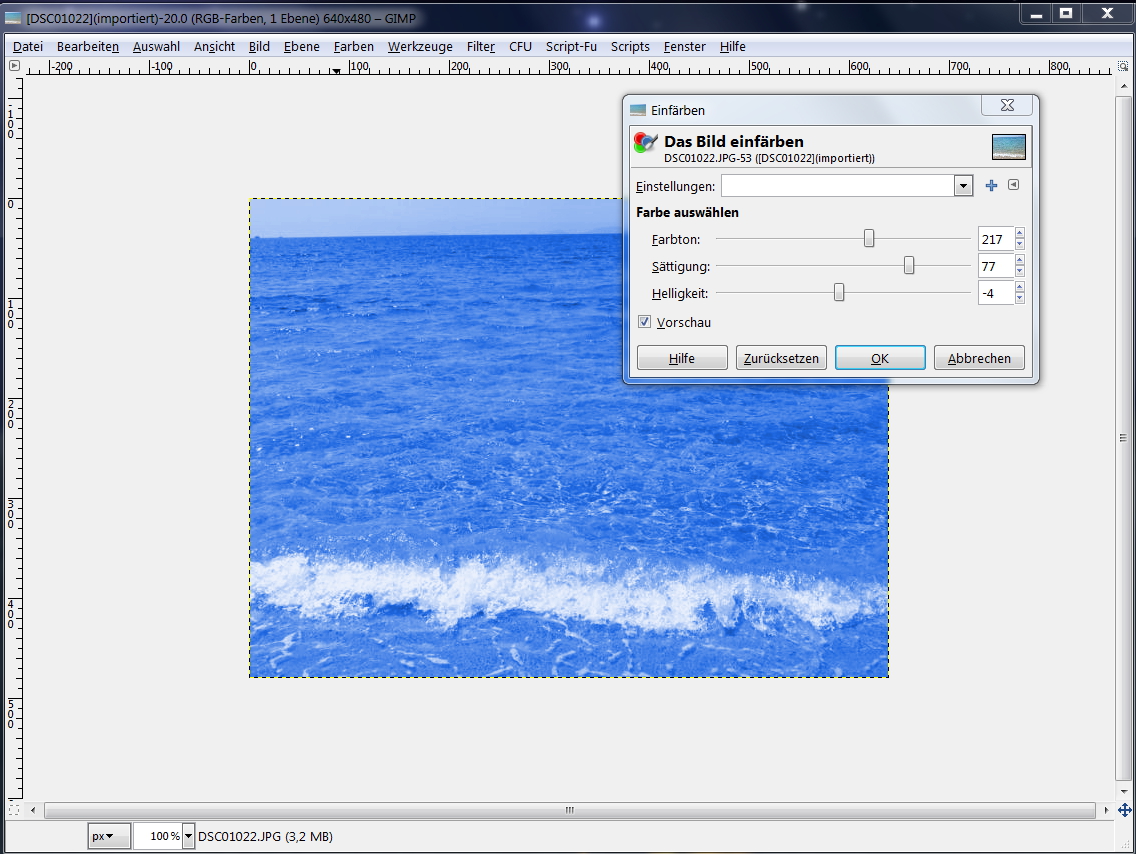This screenshot has height=854, width=1136.
Task: Click the image thumbnail in the Einfärben dialog
Action: click(1008, 147)
